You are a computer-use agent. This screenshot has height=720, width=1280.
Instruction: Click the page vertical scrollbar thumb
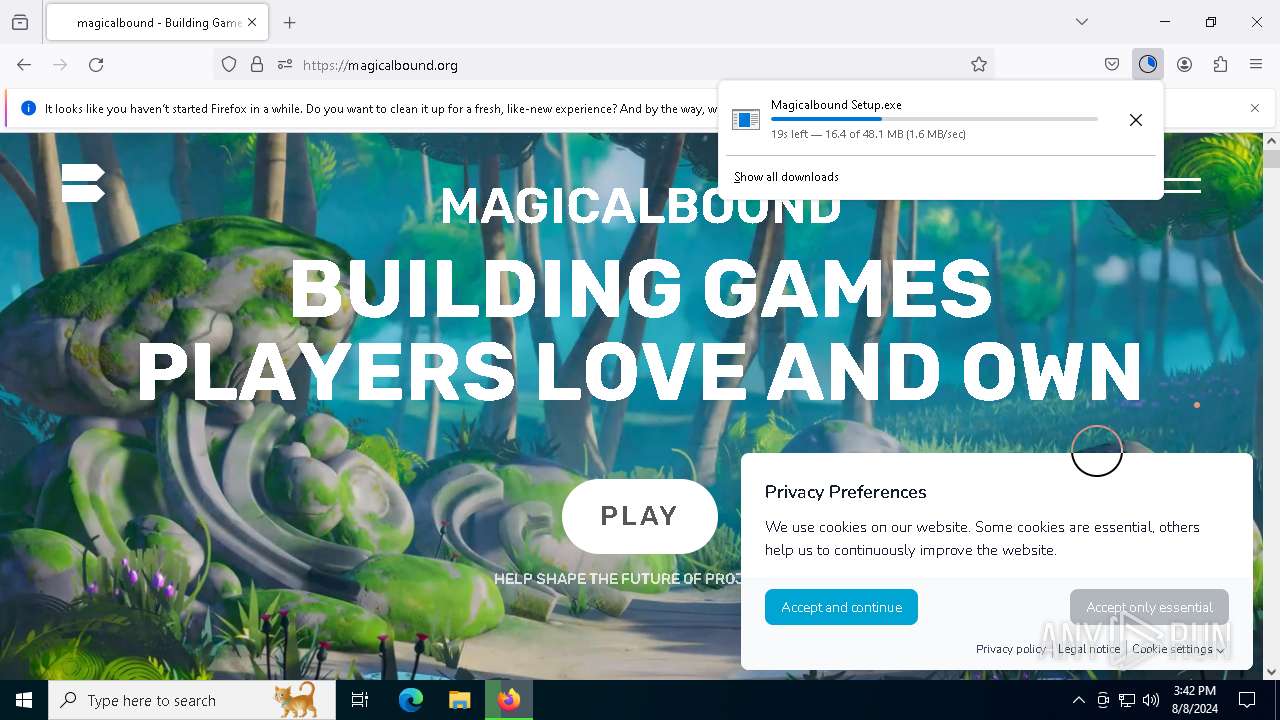(x=1271, y=158)
